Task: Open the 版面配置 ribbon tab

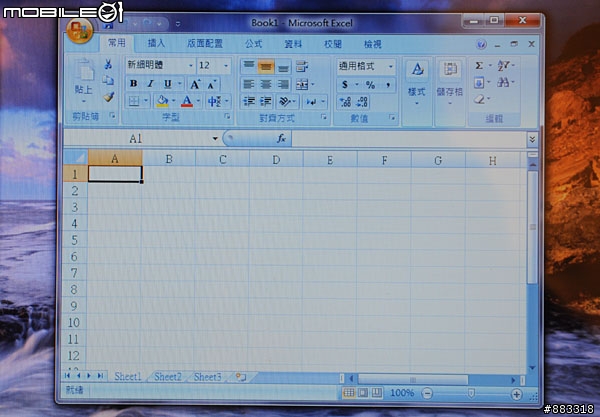Action: (205, 44)
